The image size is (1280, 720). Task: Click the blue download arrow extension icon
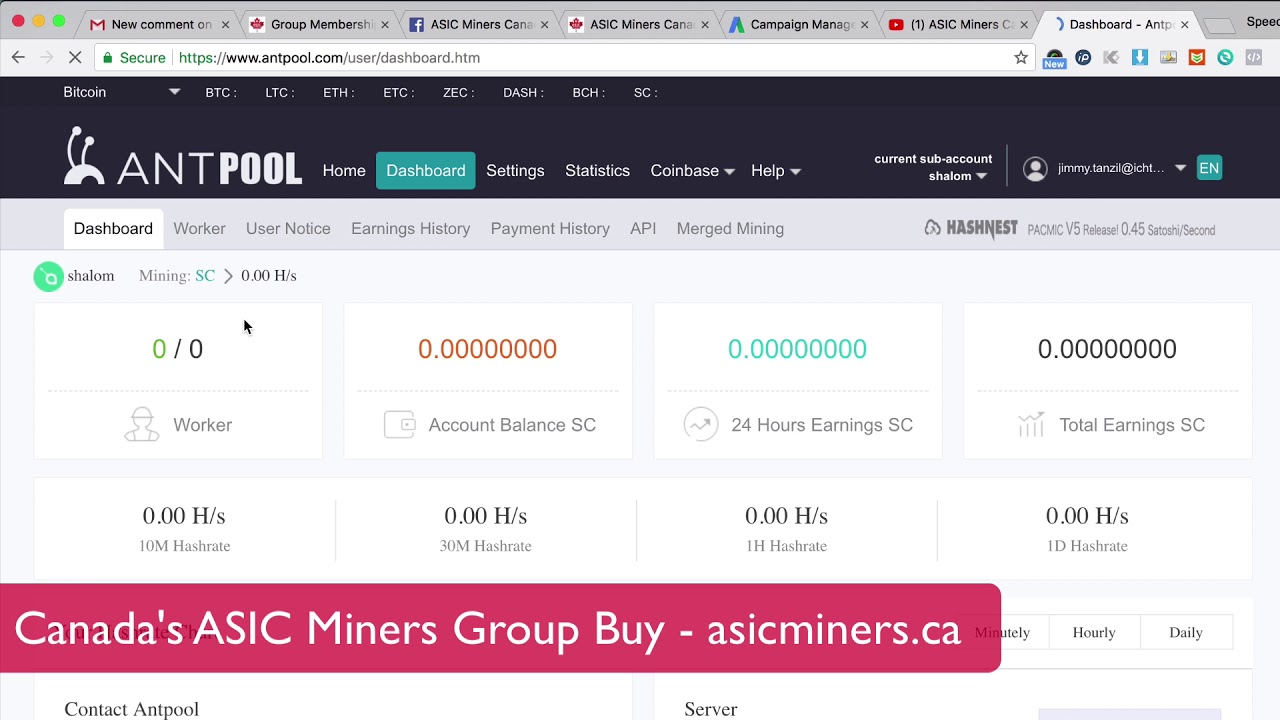1140,58
